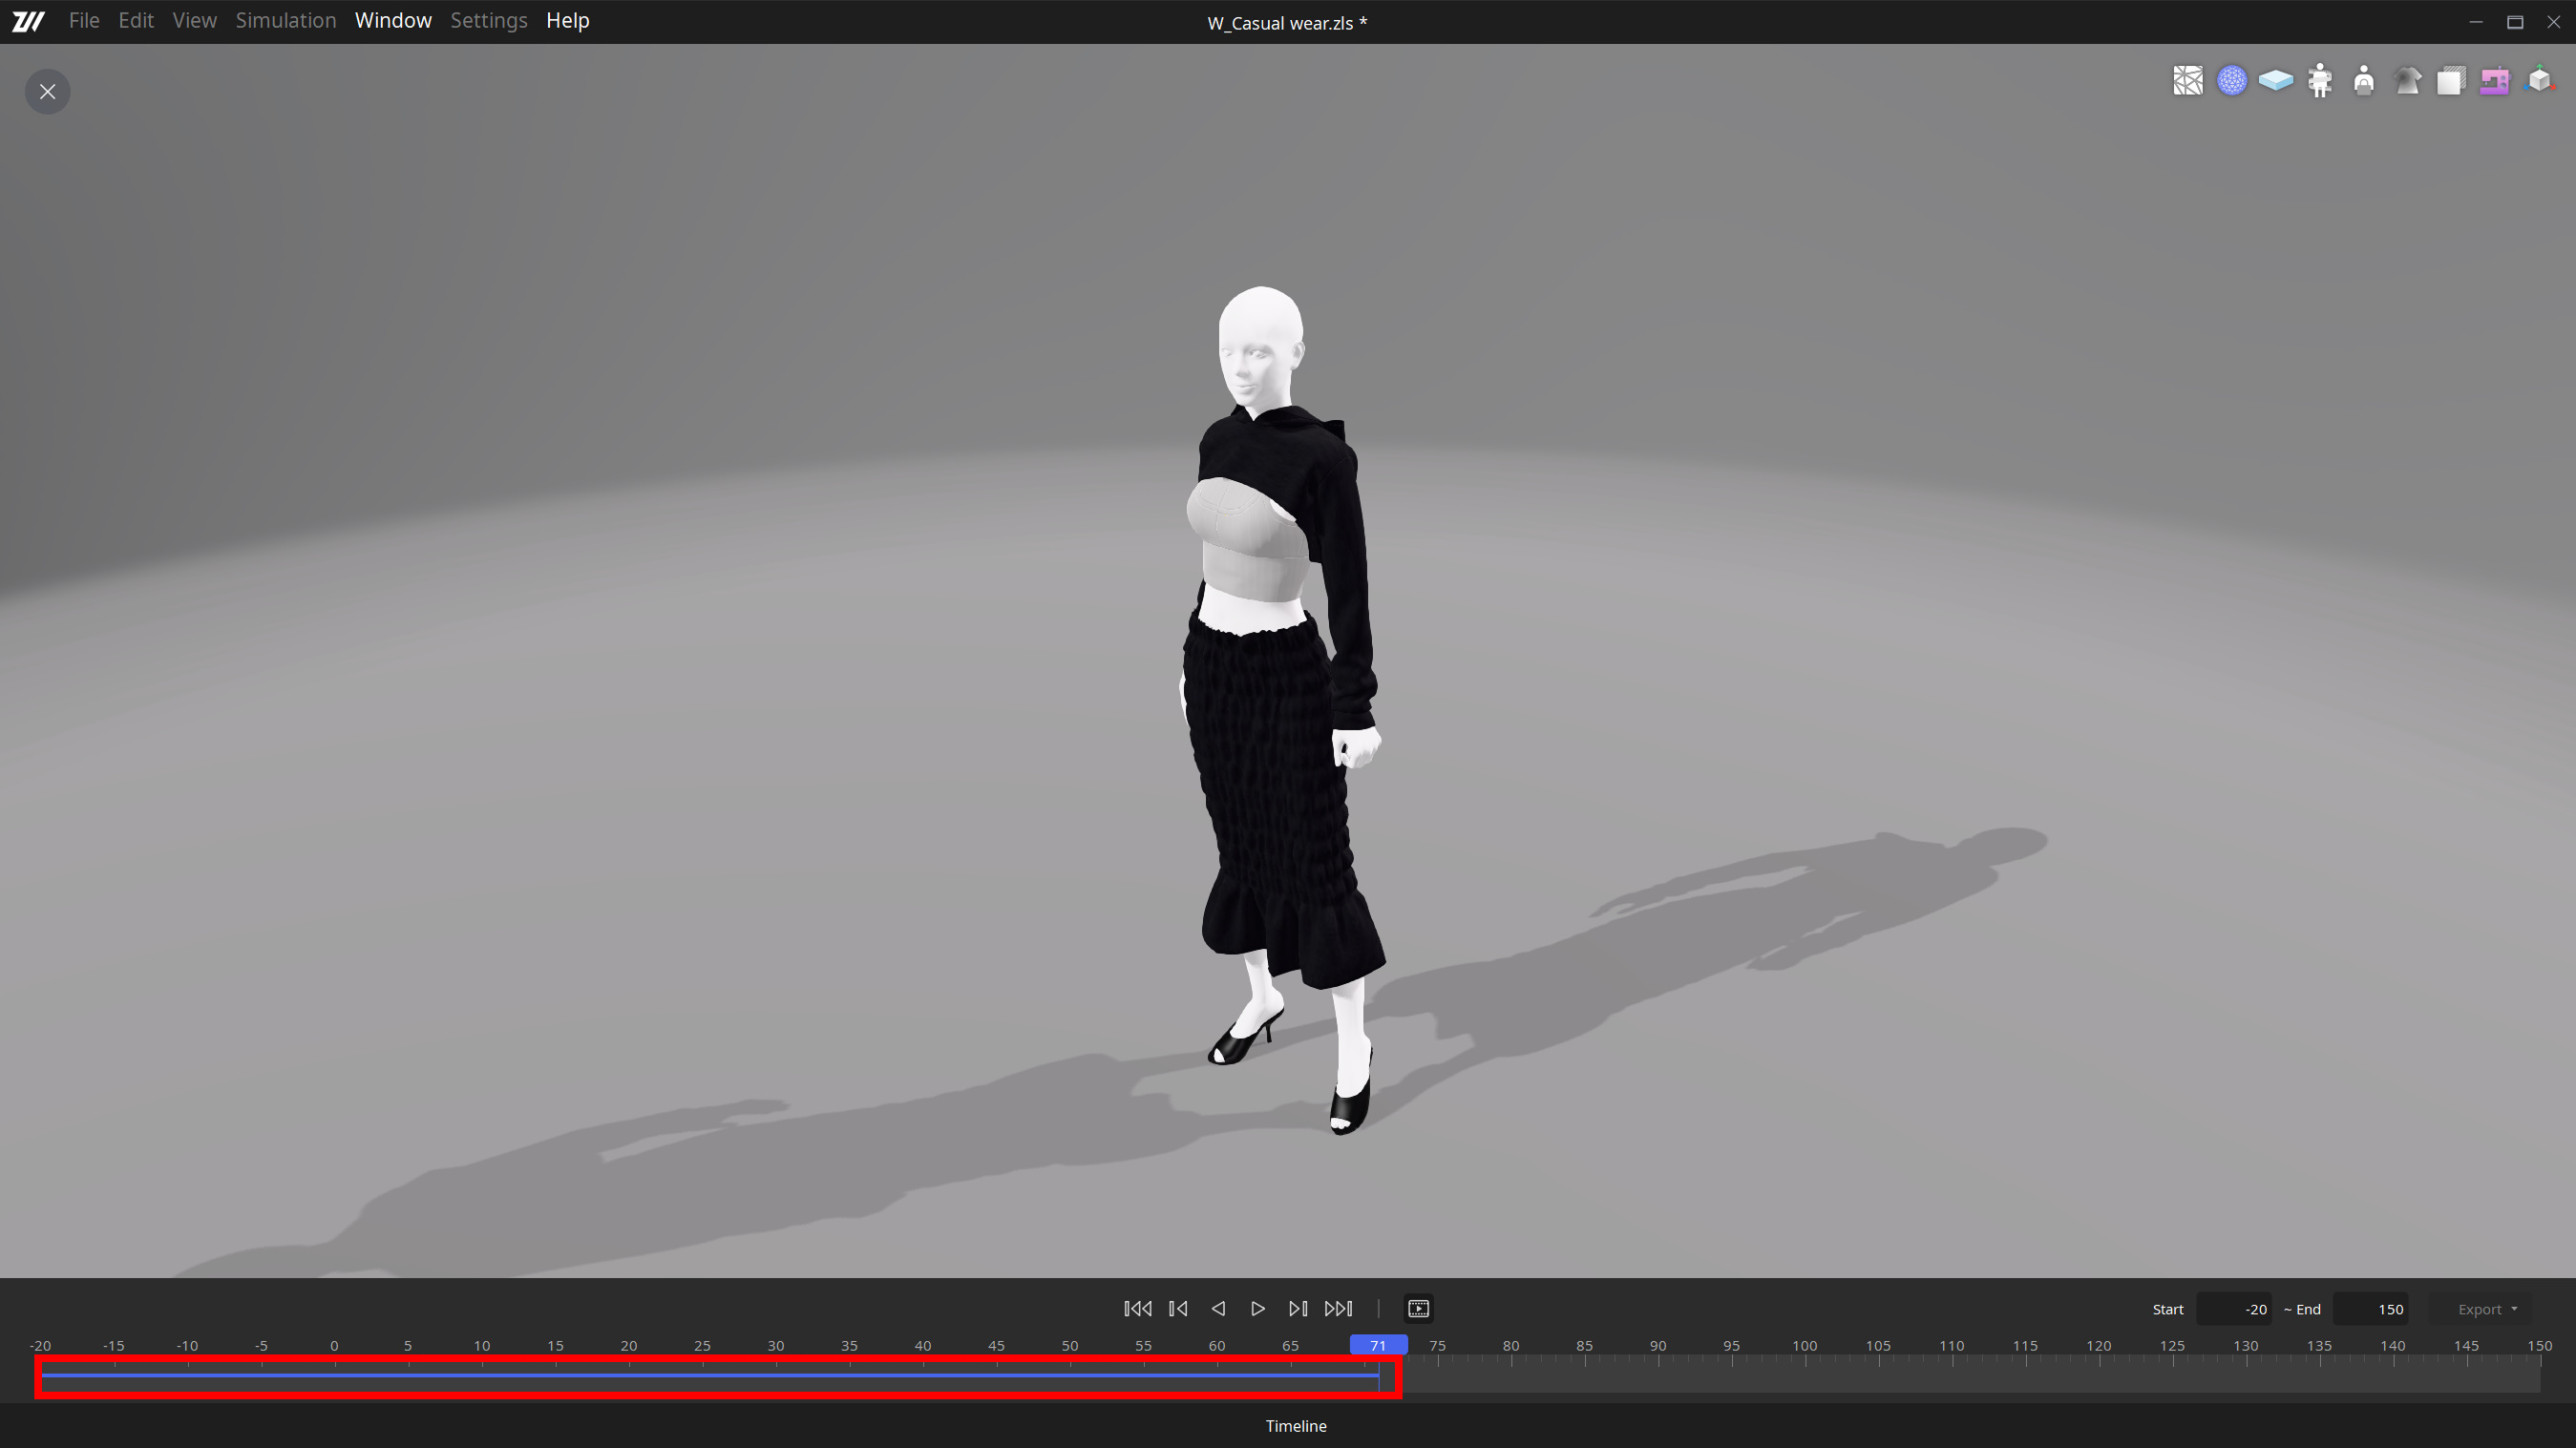Open the Settings menu
2576x1448 pixels.
pyautogui.click(x=489, y=21)
